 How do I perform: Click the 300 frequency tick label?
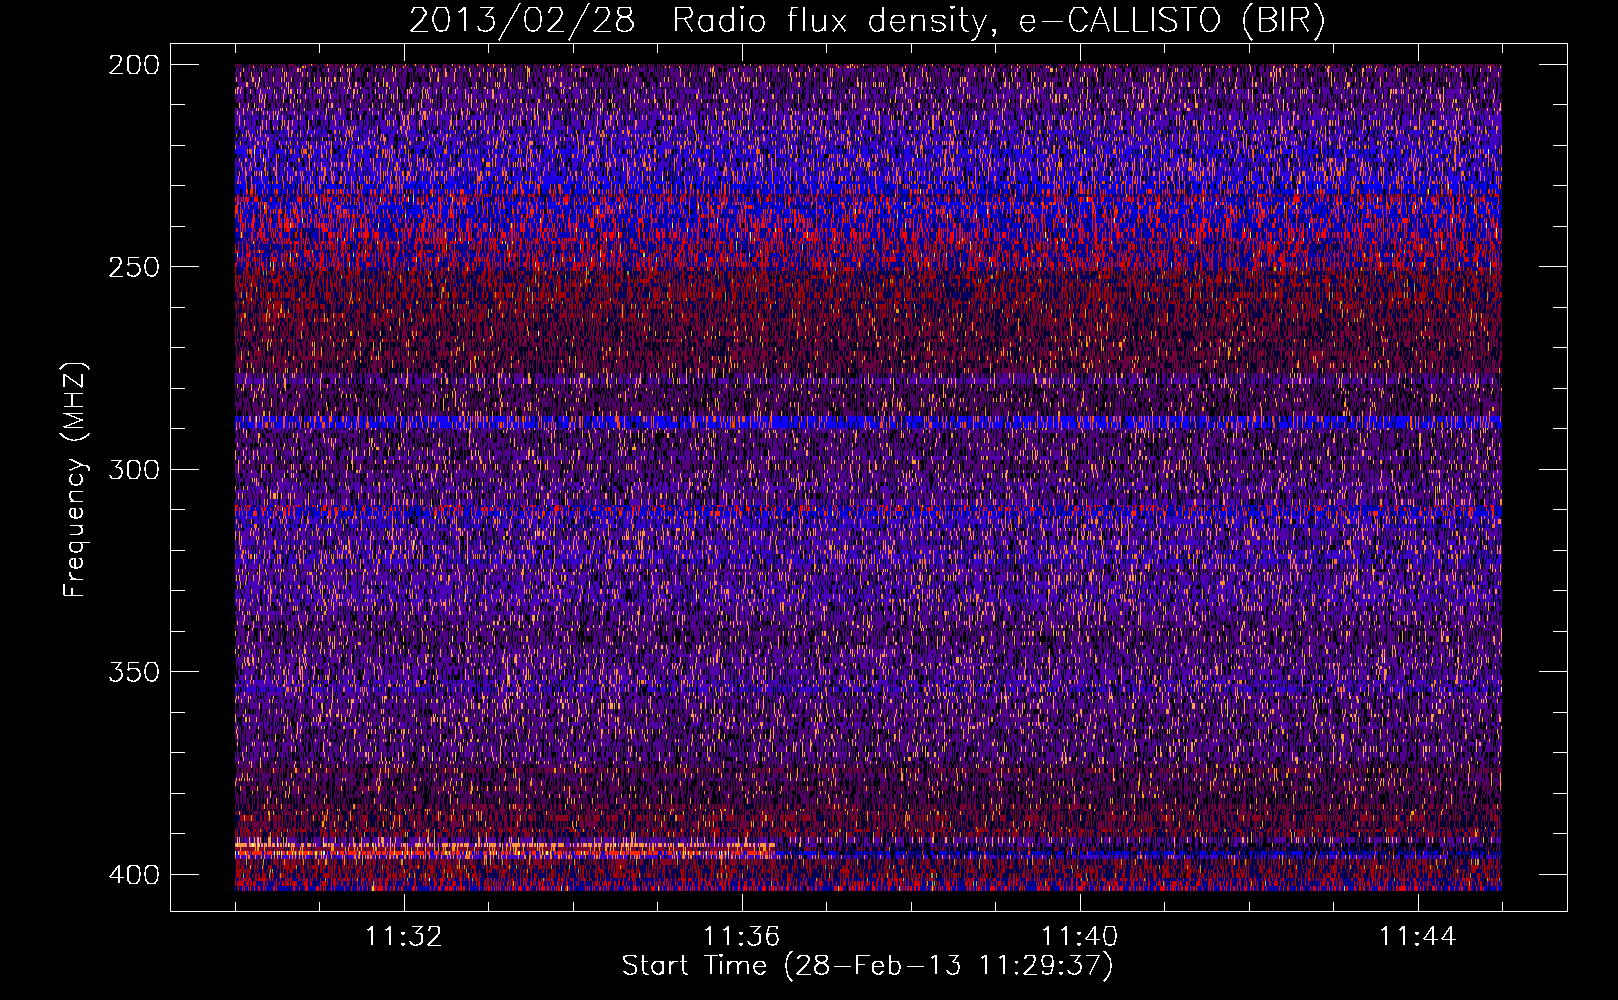pos(133,470)
